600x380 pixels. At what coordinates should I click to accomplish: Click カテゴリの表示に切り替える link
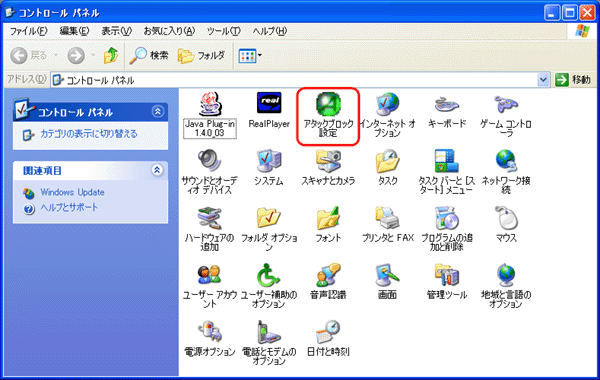(88, 134)
